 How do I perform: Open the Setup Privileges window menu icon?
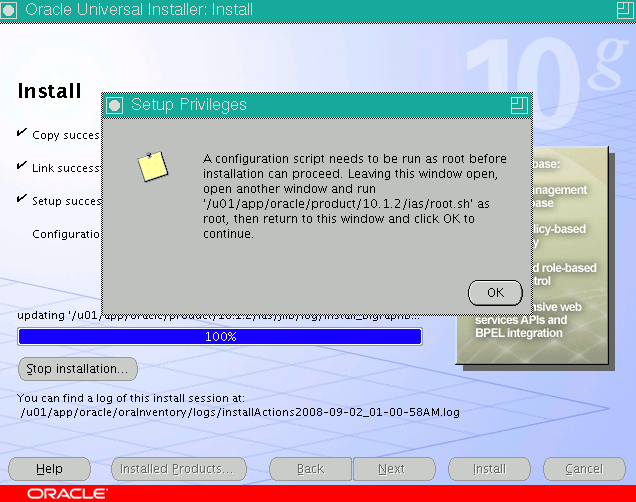click(x=114, y=105)
